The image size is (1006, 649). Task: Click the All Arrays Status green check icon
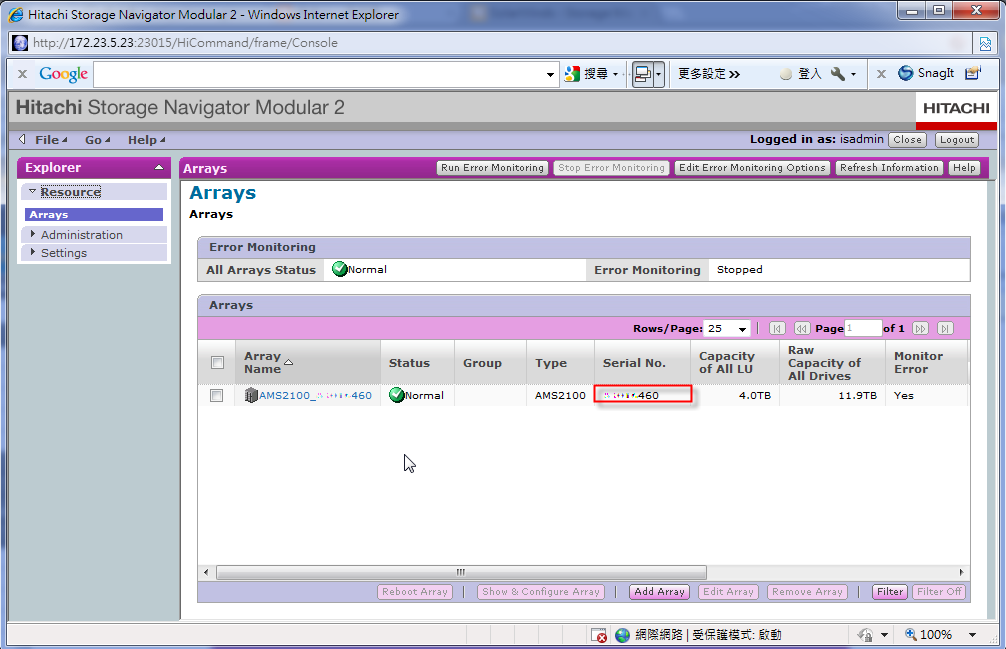click(x=339, y=269)
